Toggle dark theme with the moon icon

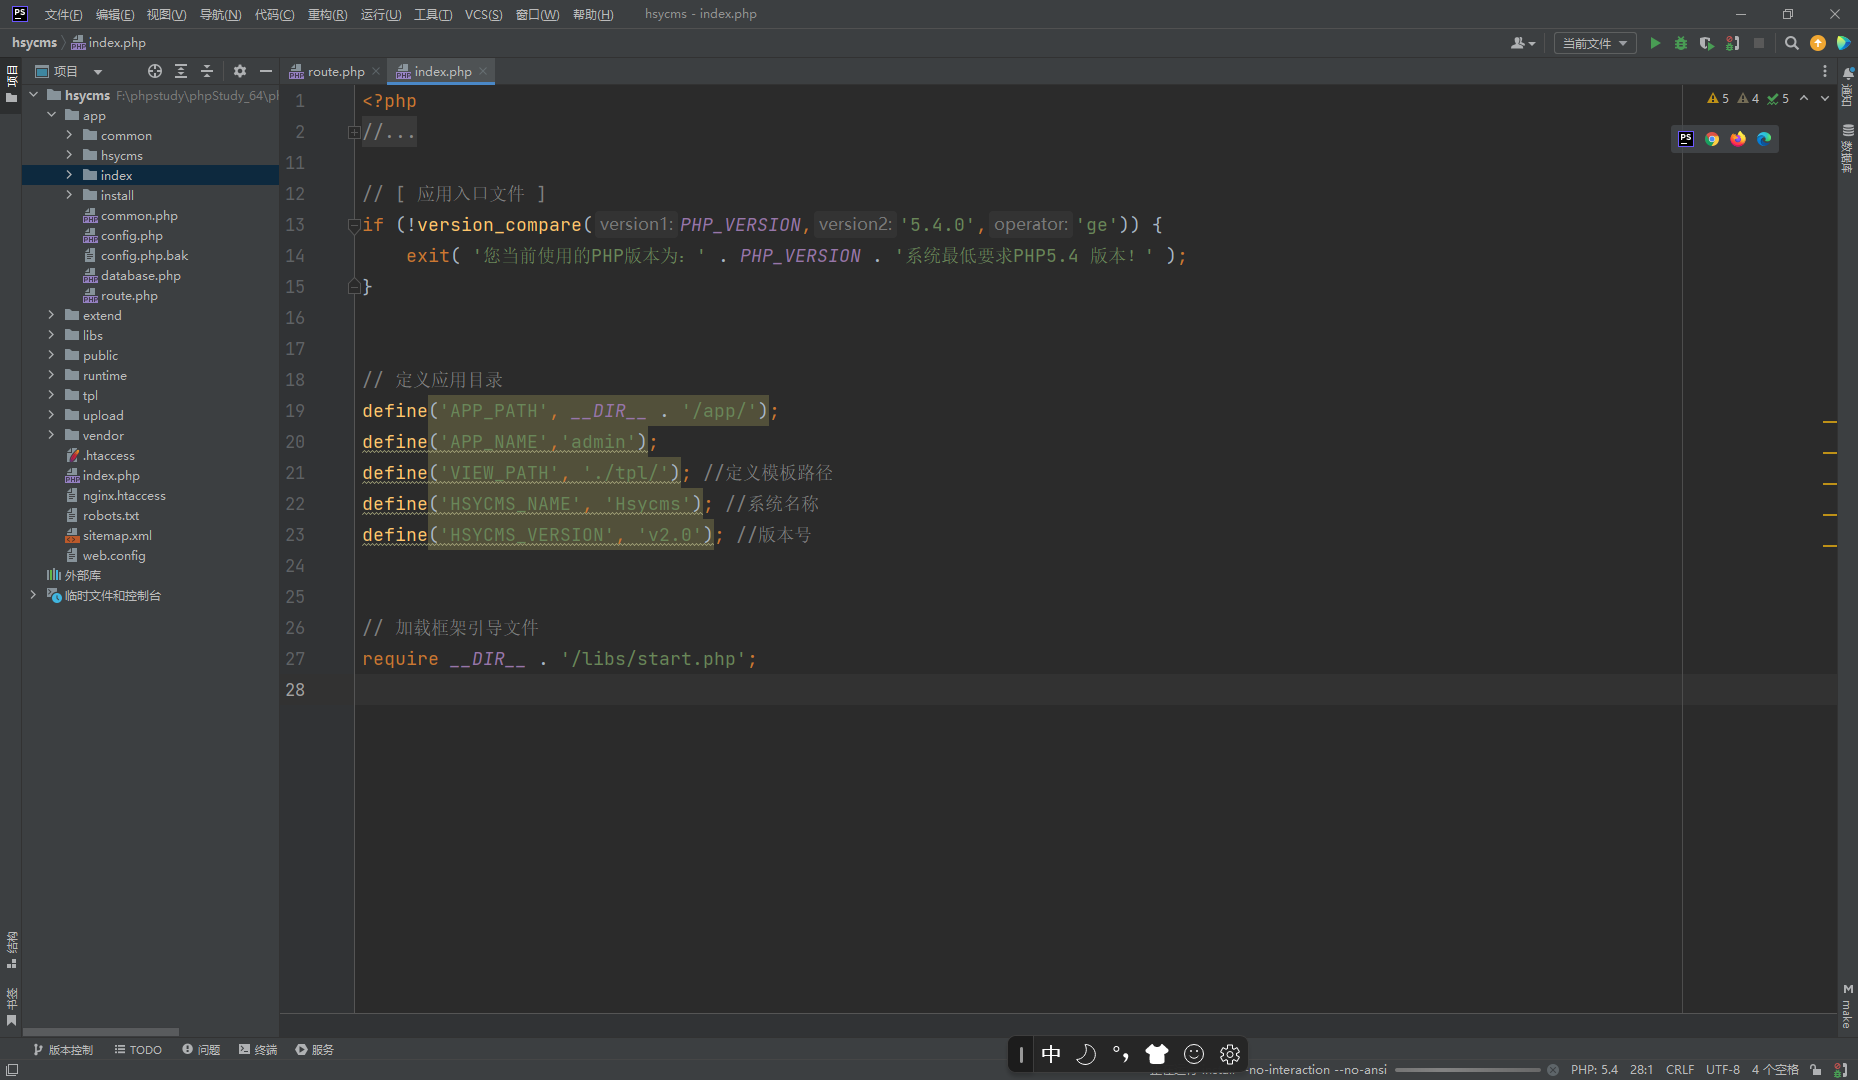tap(1087, 1054)
